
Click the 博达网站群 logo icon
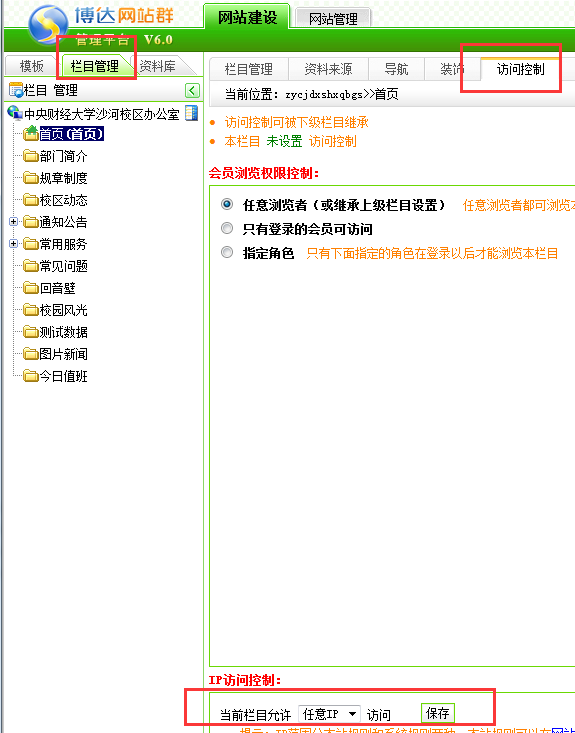click(x=48, y=24)
